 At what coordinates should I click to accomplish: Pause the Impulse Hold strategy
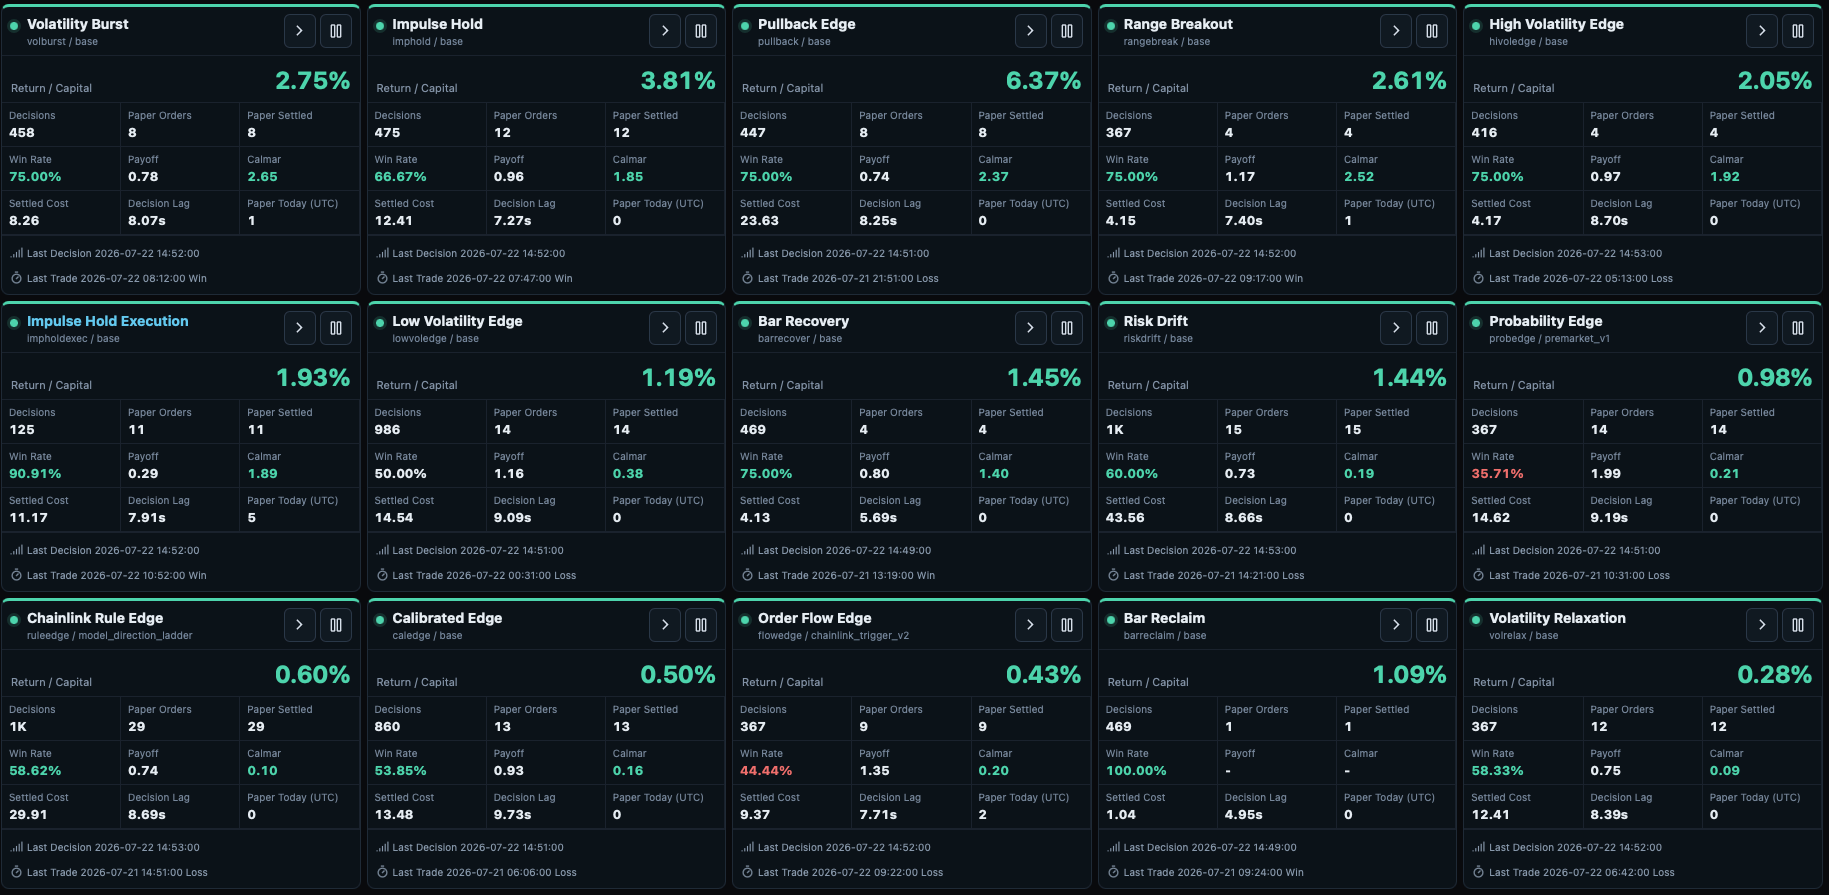pyautogui.click(x=701, y=31)
